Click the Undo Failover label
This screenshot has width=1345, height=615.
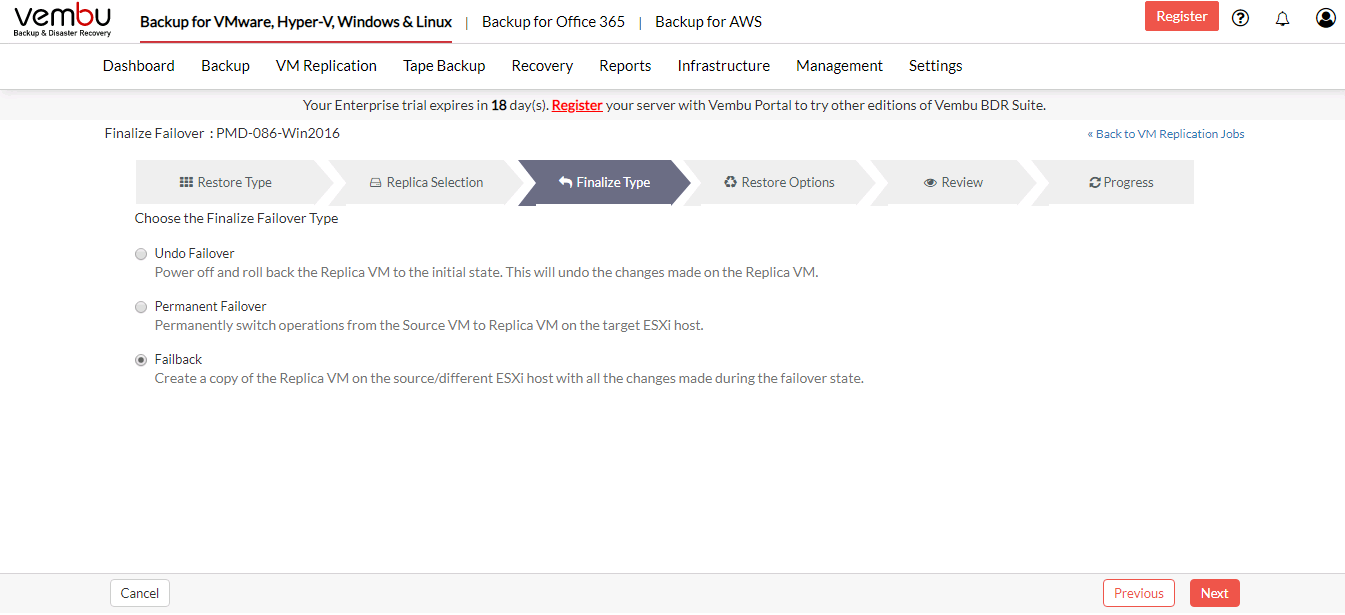pos(195,254)
